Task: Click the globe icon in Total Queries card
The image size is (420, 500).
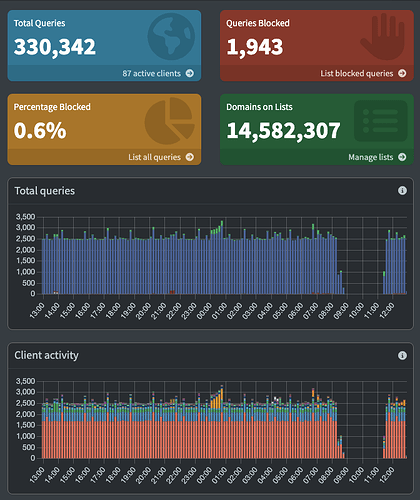Action: click(x=171, y=36)
